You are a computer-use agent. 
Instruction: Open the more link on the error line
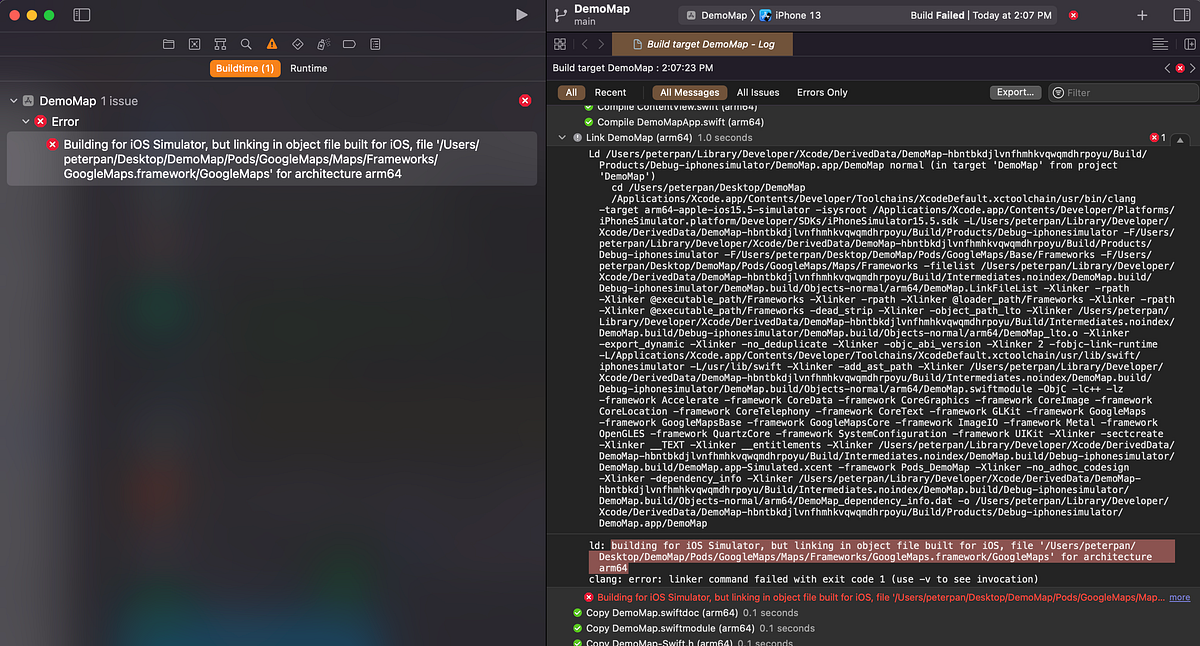(1179, 597)
